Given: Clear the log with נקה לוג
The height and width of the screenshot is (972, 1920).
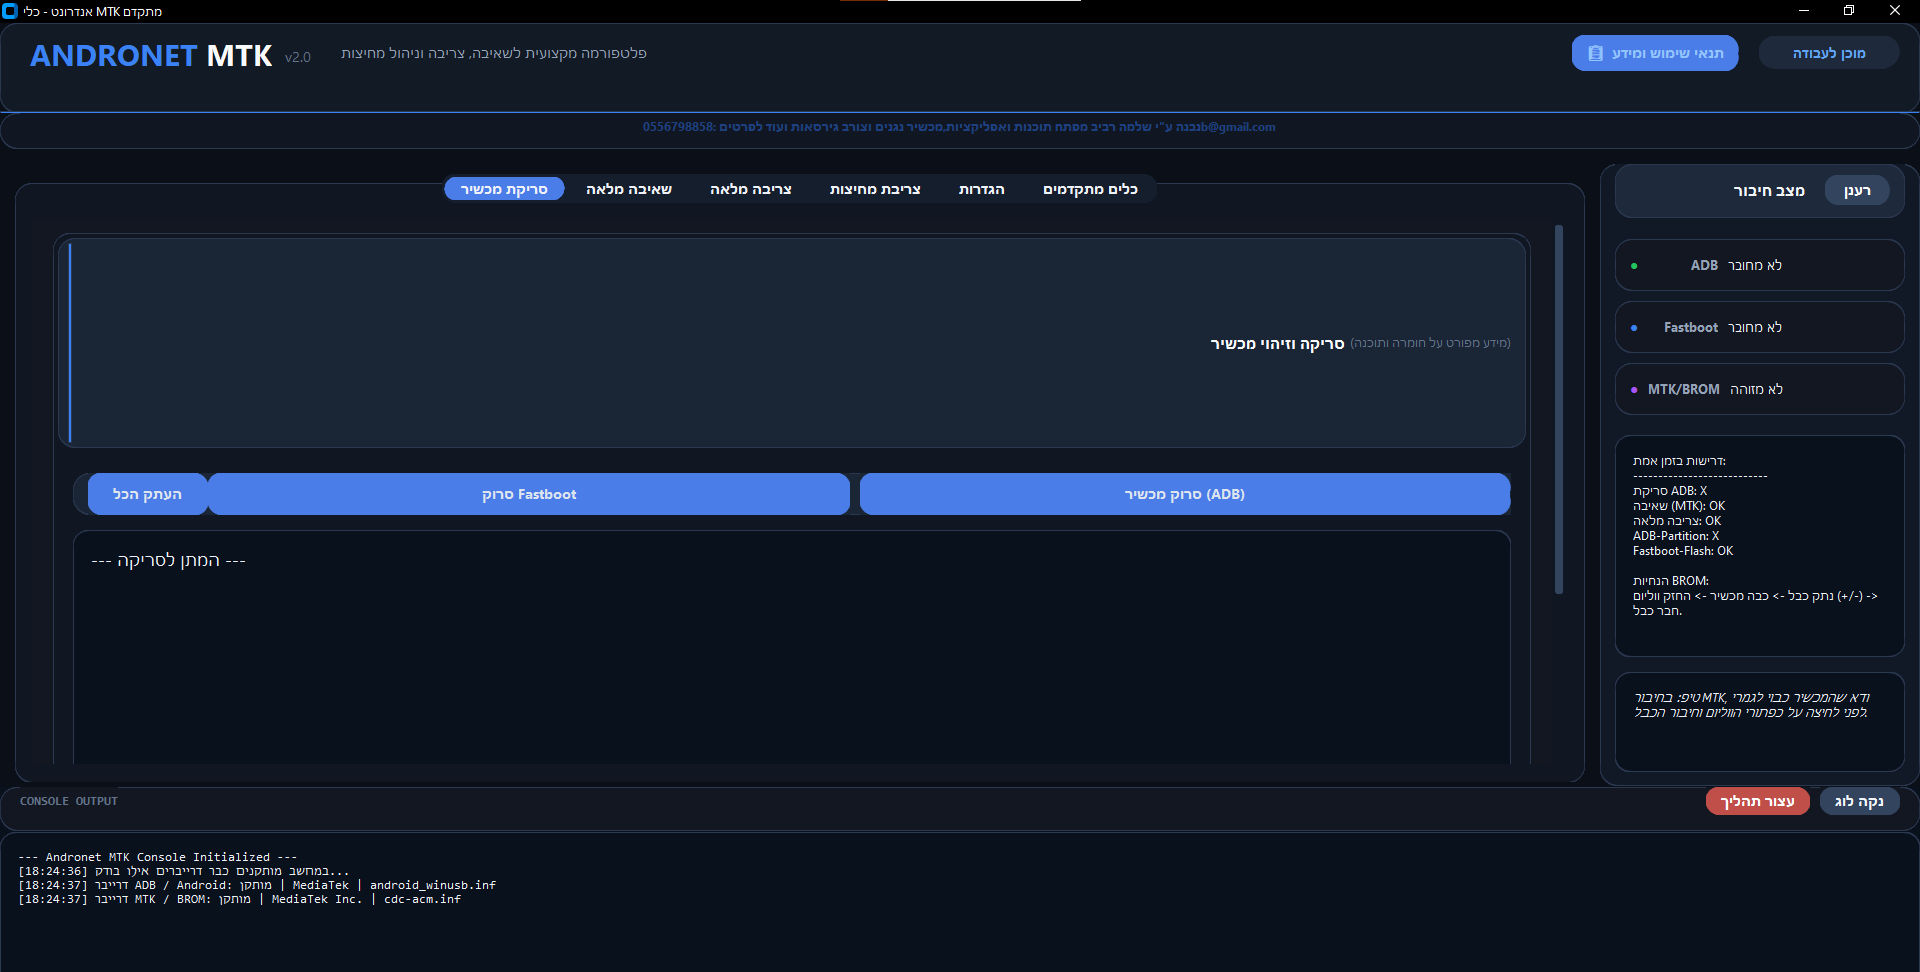Looking at the screenshot, I should coord(1859,801).
